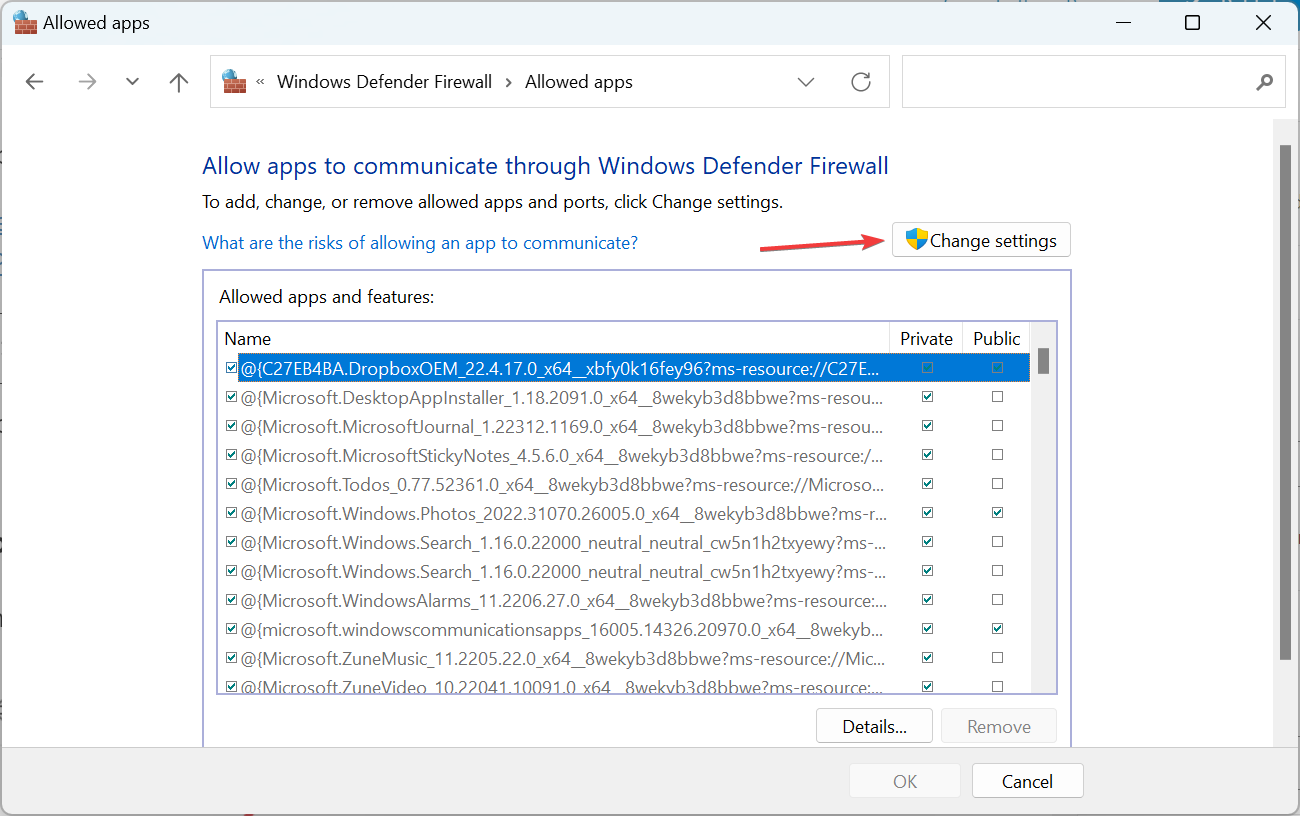This screenshot has height=816, width=1300.
Task: Maximize the Allowed apps window
Action: 1192,23
